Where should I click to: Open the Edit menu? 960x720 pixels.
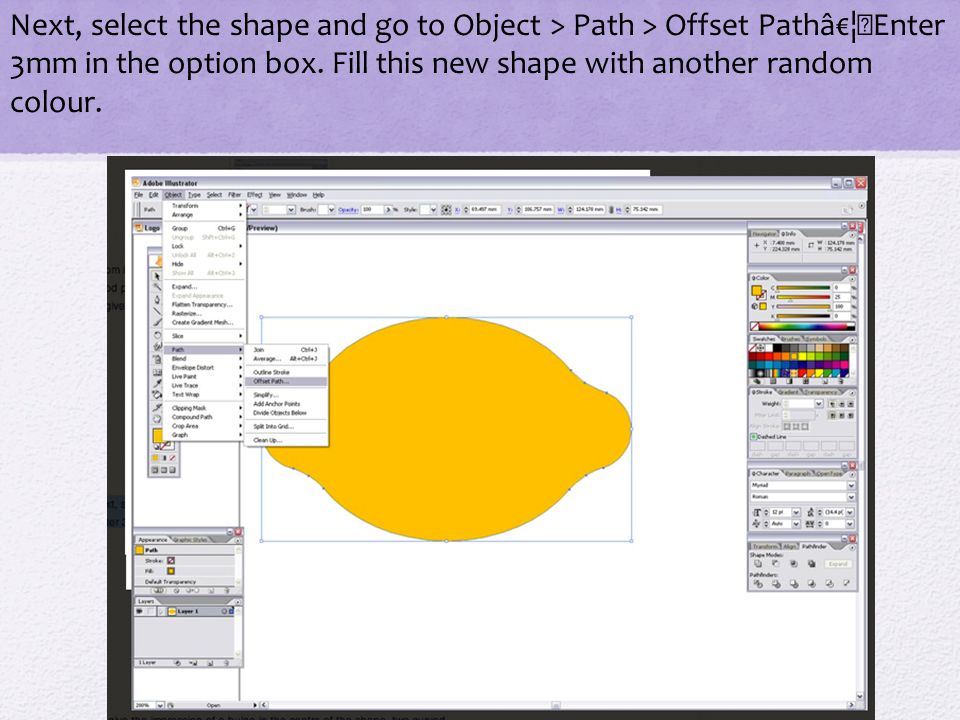pos(153,195)
